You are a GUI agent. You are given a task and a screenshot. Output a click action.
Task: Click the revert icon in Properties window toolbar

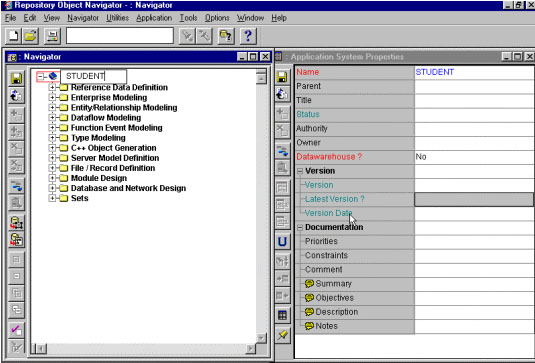pyautogui.click(x=282, y=94)
